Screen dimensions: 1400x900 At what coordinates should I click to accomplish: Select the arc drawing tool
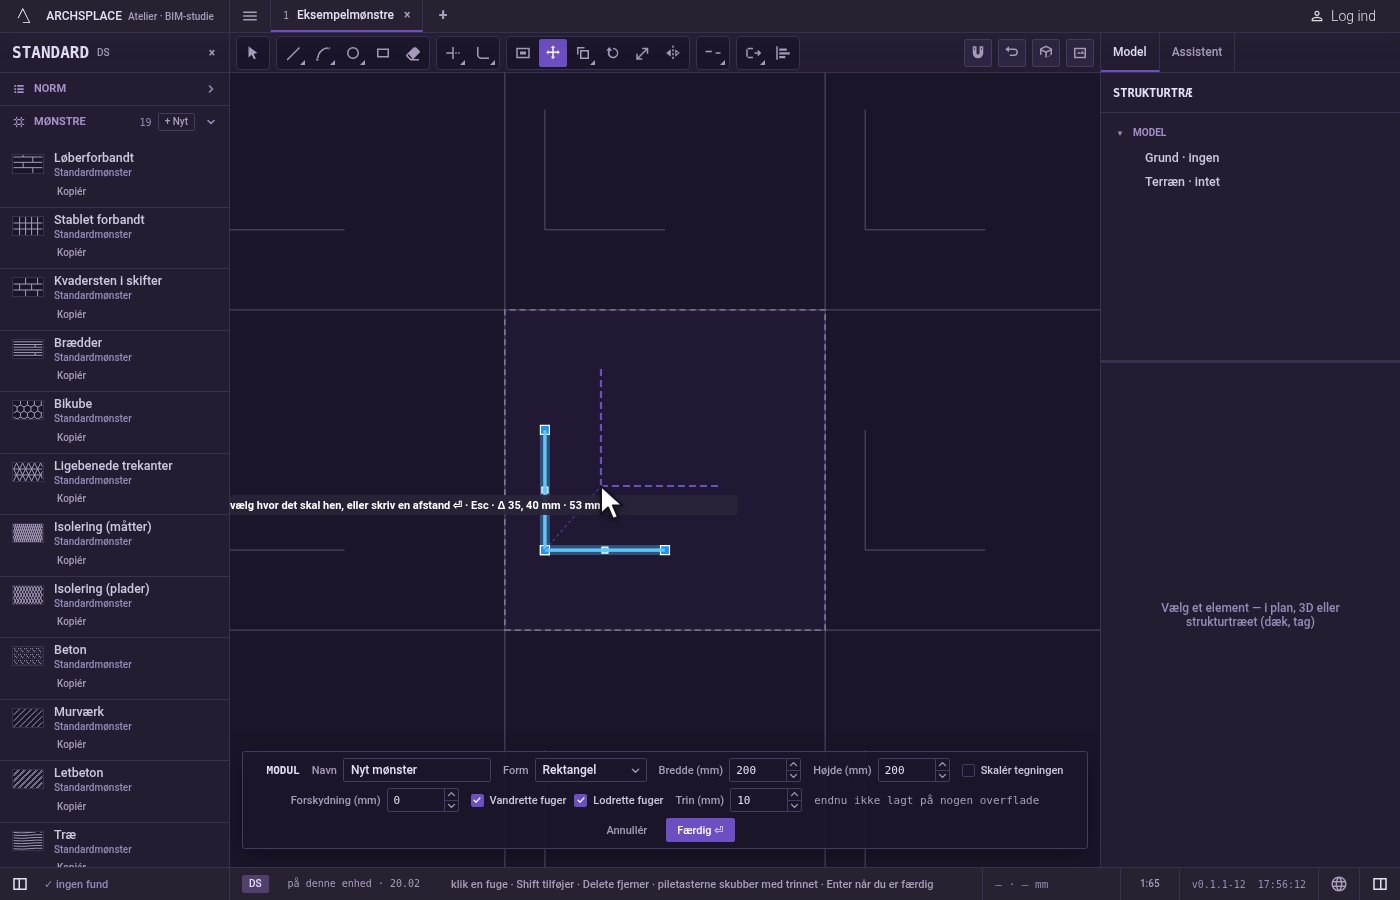tap(323, 53)
